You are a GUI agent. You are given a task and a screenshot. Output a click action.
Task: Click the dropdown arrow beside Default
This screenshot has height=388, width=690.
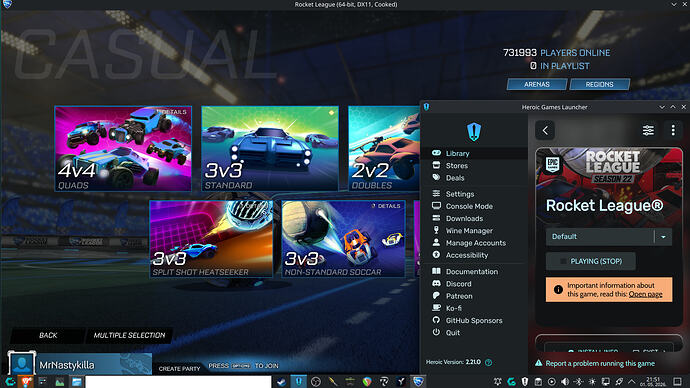663,237
